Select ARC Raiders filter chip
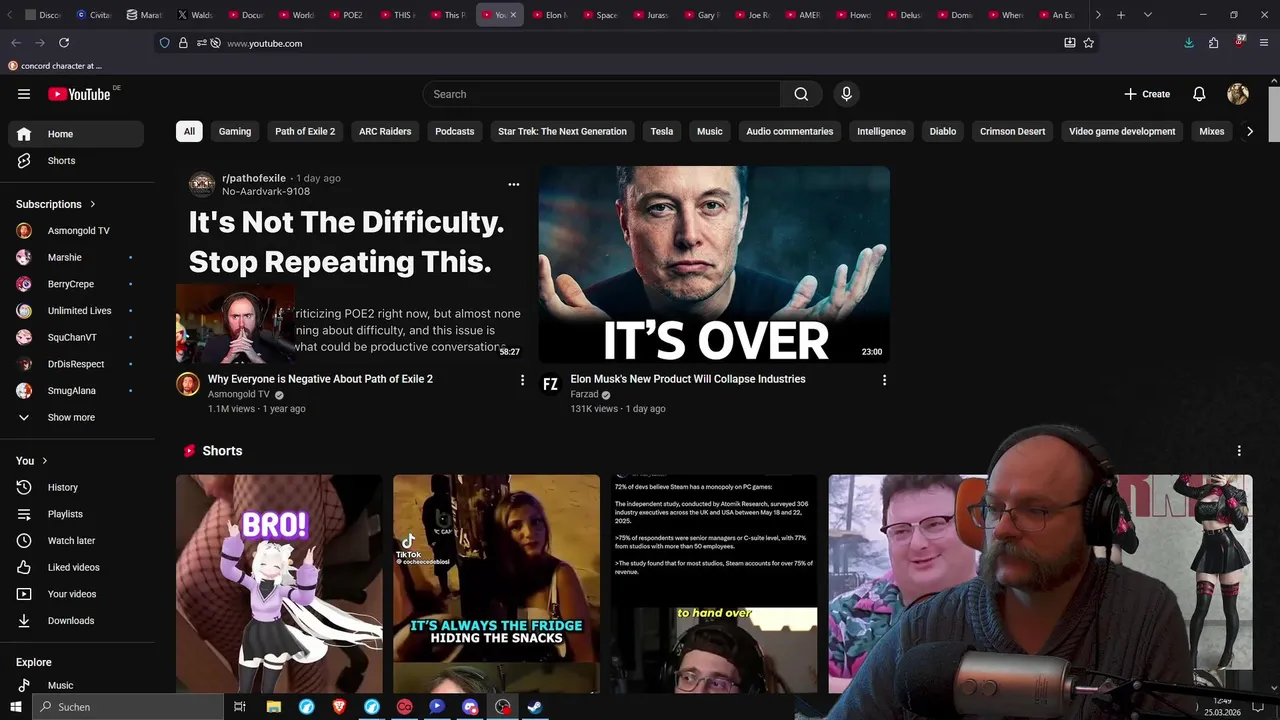Viewport: 1280px width, 720px height. [385, 131]
